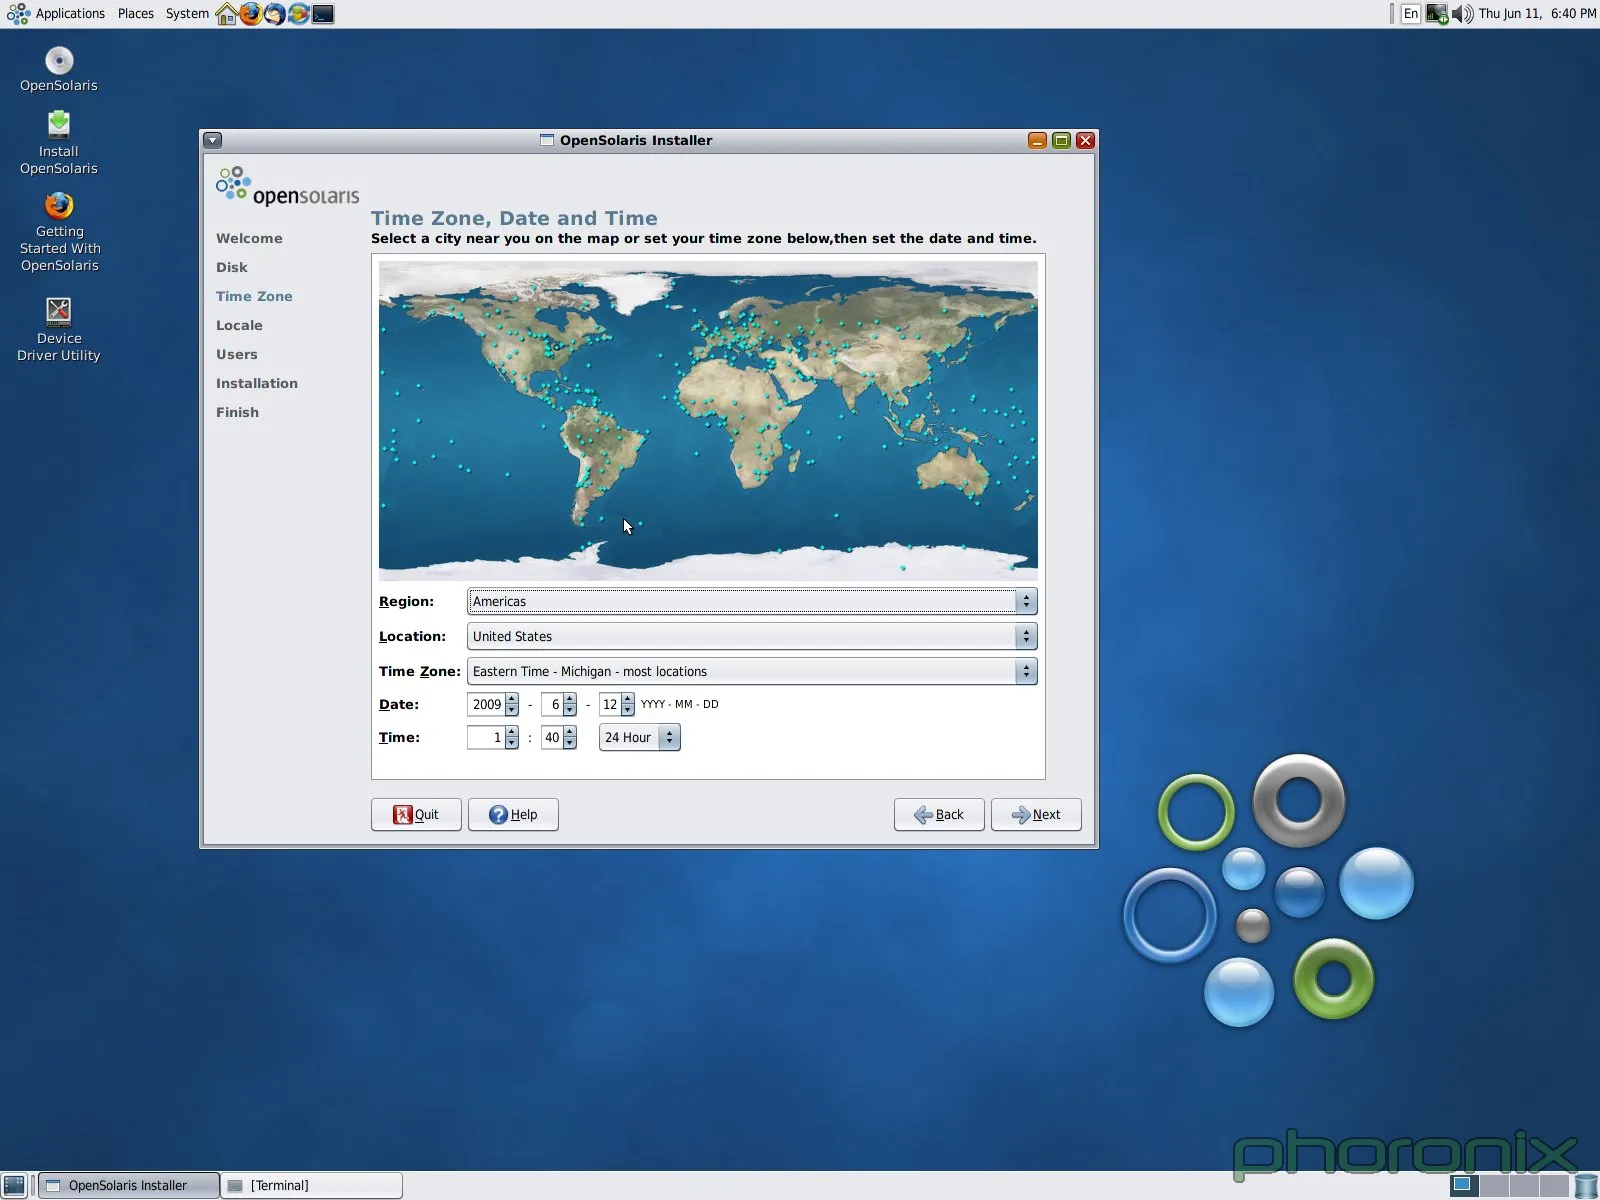Viewport: 1600px width, 1200px height.
Task: Click the En input language indicator
Action: tap(1410, 14)
